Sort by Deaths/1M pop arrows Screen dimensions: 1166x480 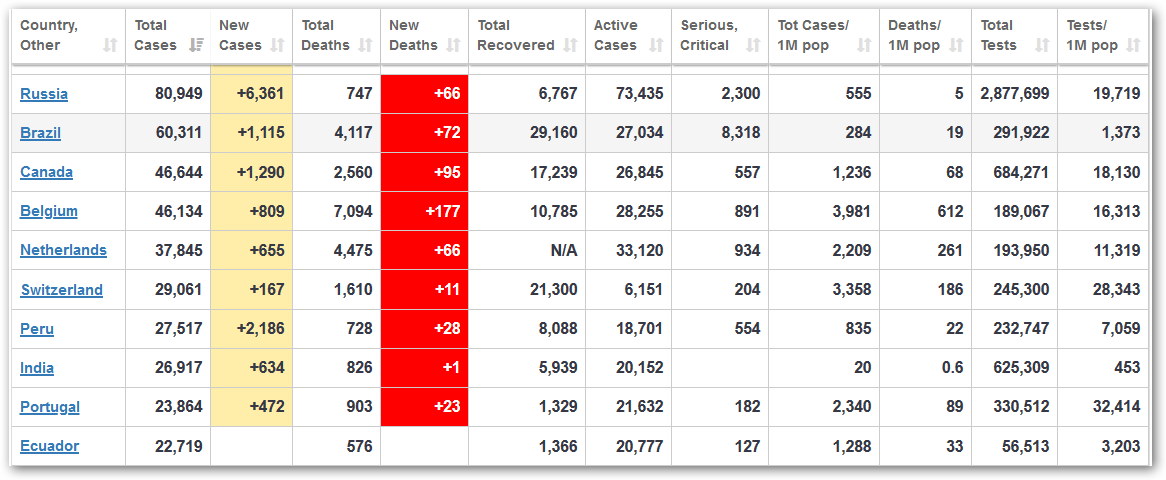pos(956,46)
